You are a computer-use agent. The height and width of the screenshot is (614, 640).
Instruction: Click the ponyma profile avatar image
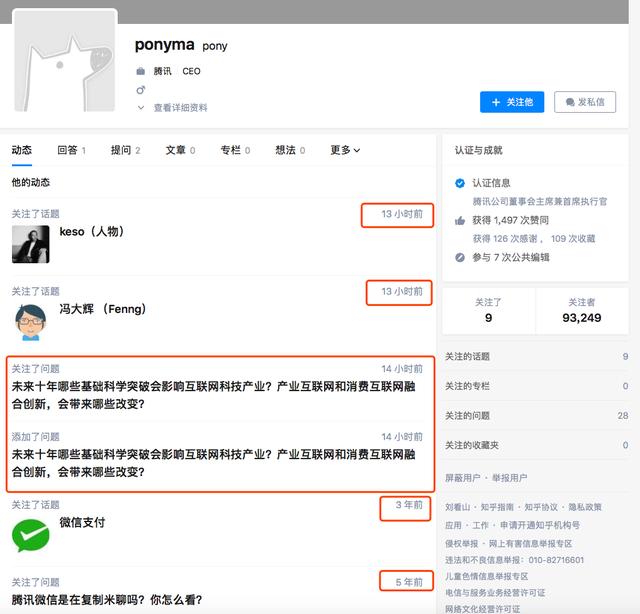65,60
